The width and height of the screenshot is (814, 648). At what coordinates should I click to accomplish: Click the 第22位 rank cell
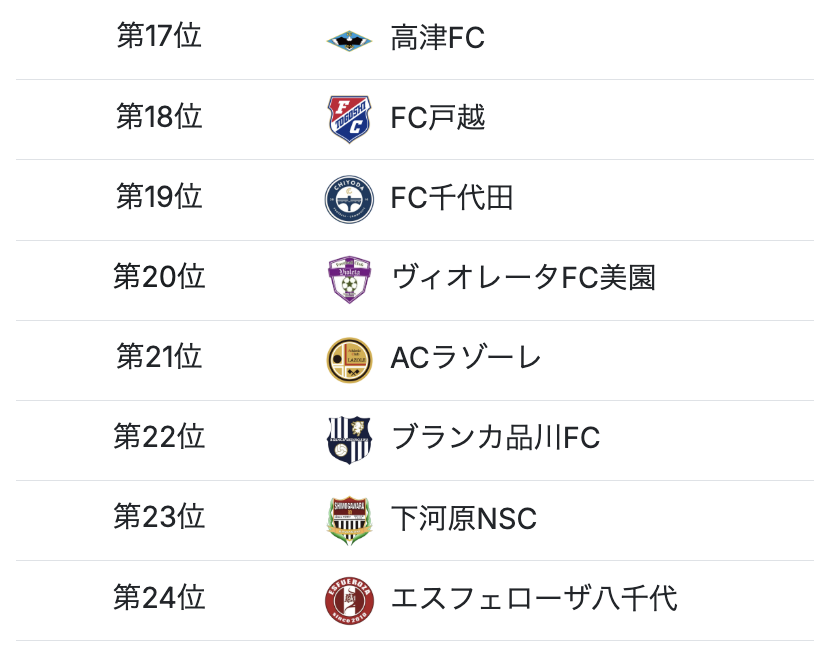pyautogui.click(x=159, y=437)
